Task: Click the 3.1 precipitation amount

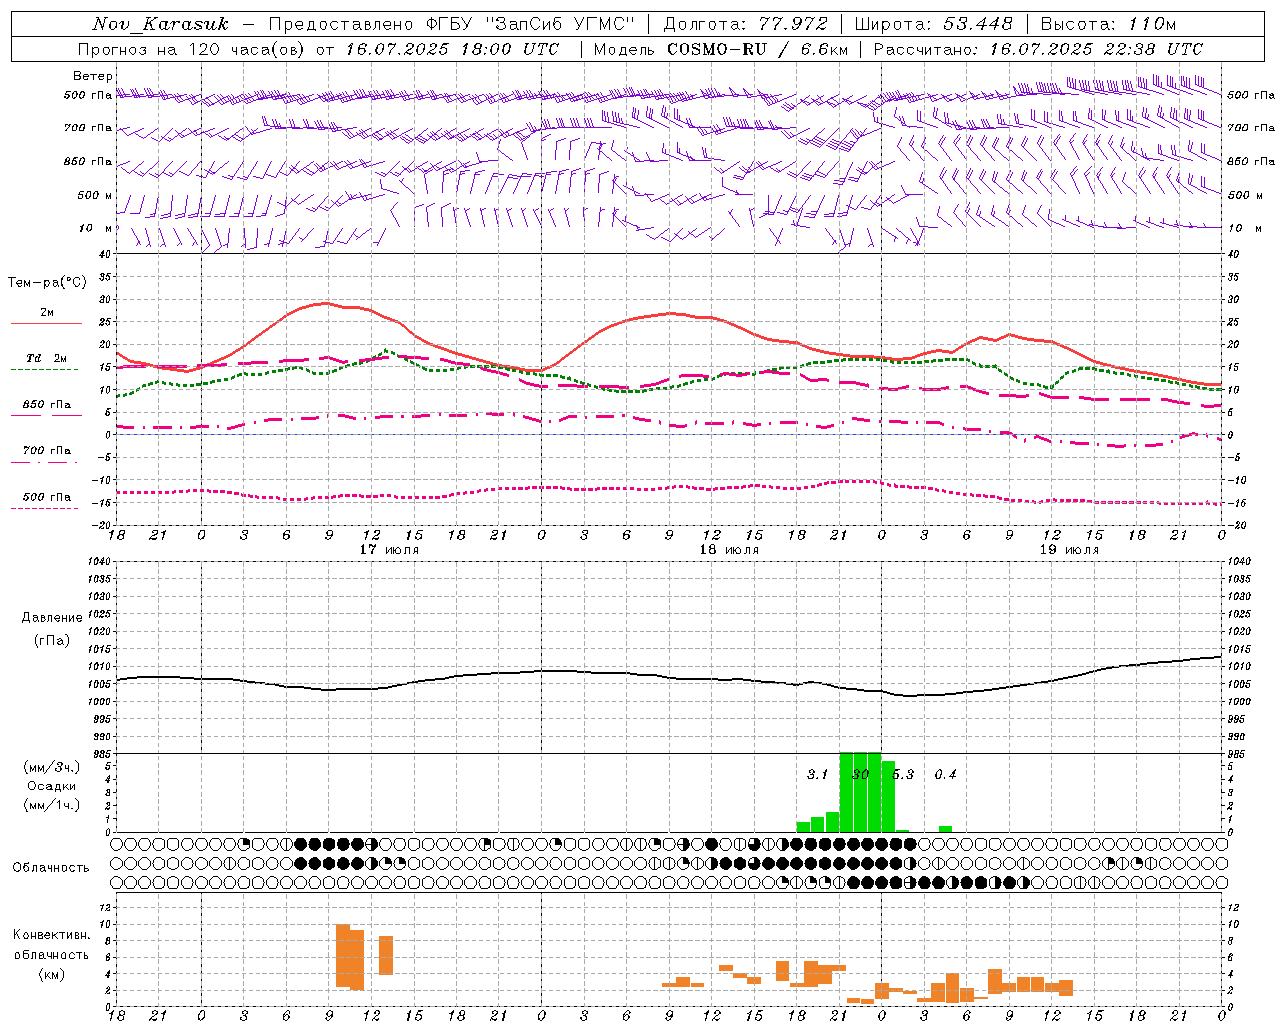Action: coord(817,774)
